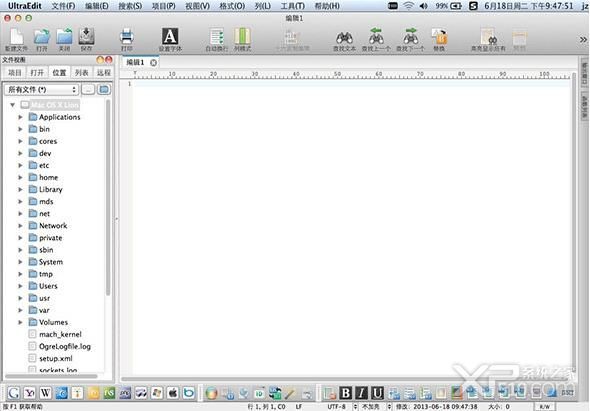Expand the Applications folder
This screenshot has height=411, width=590.
tap(20, 117)
